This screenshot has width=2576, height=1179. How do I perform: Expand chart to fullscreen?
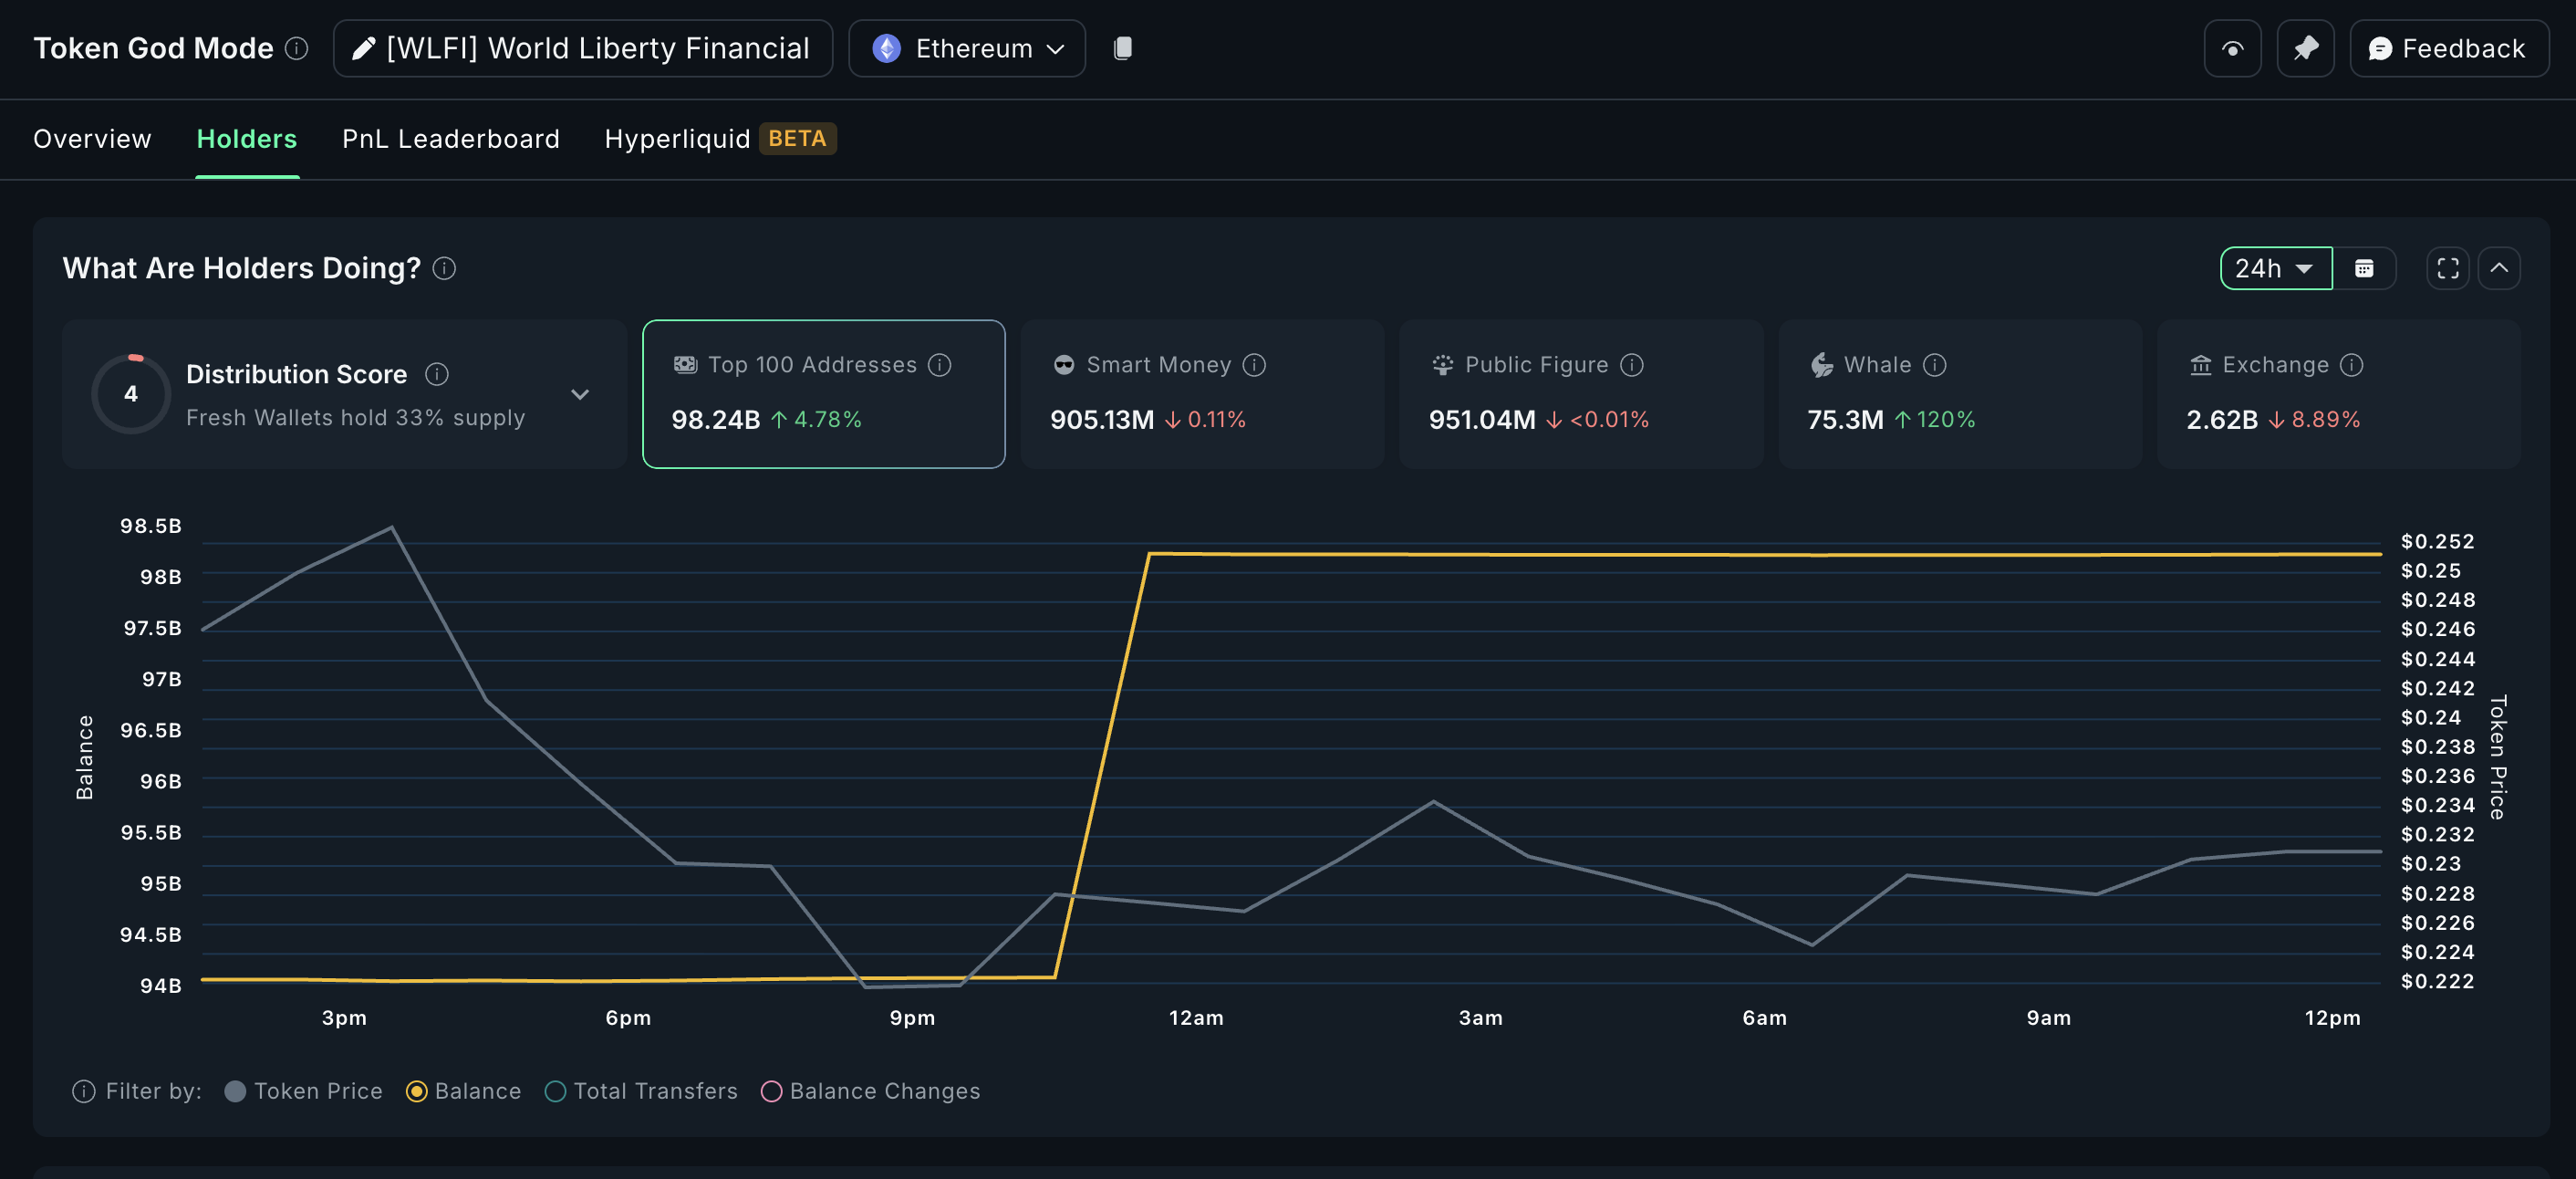(2447, 268)
